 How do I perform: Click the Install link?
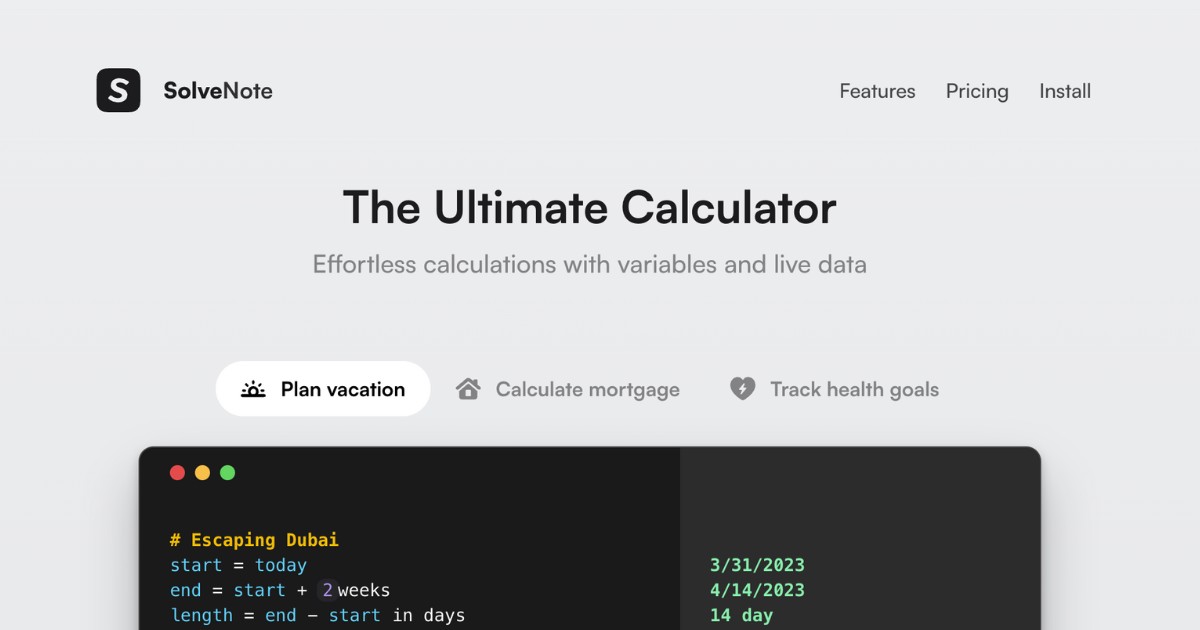pos(1065,91)
